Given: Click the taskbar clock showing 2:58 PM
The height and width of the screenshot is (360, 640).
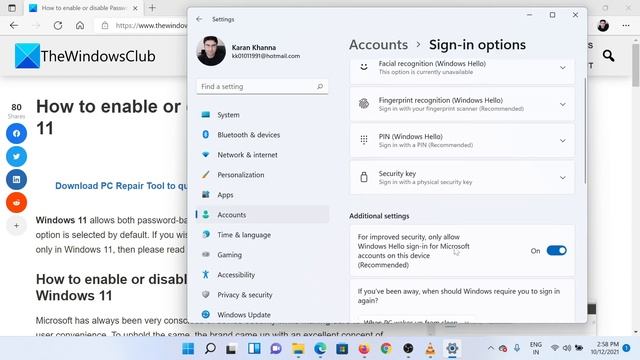Looking at the screenshot, I should click(x=604, y=348).
